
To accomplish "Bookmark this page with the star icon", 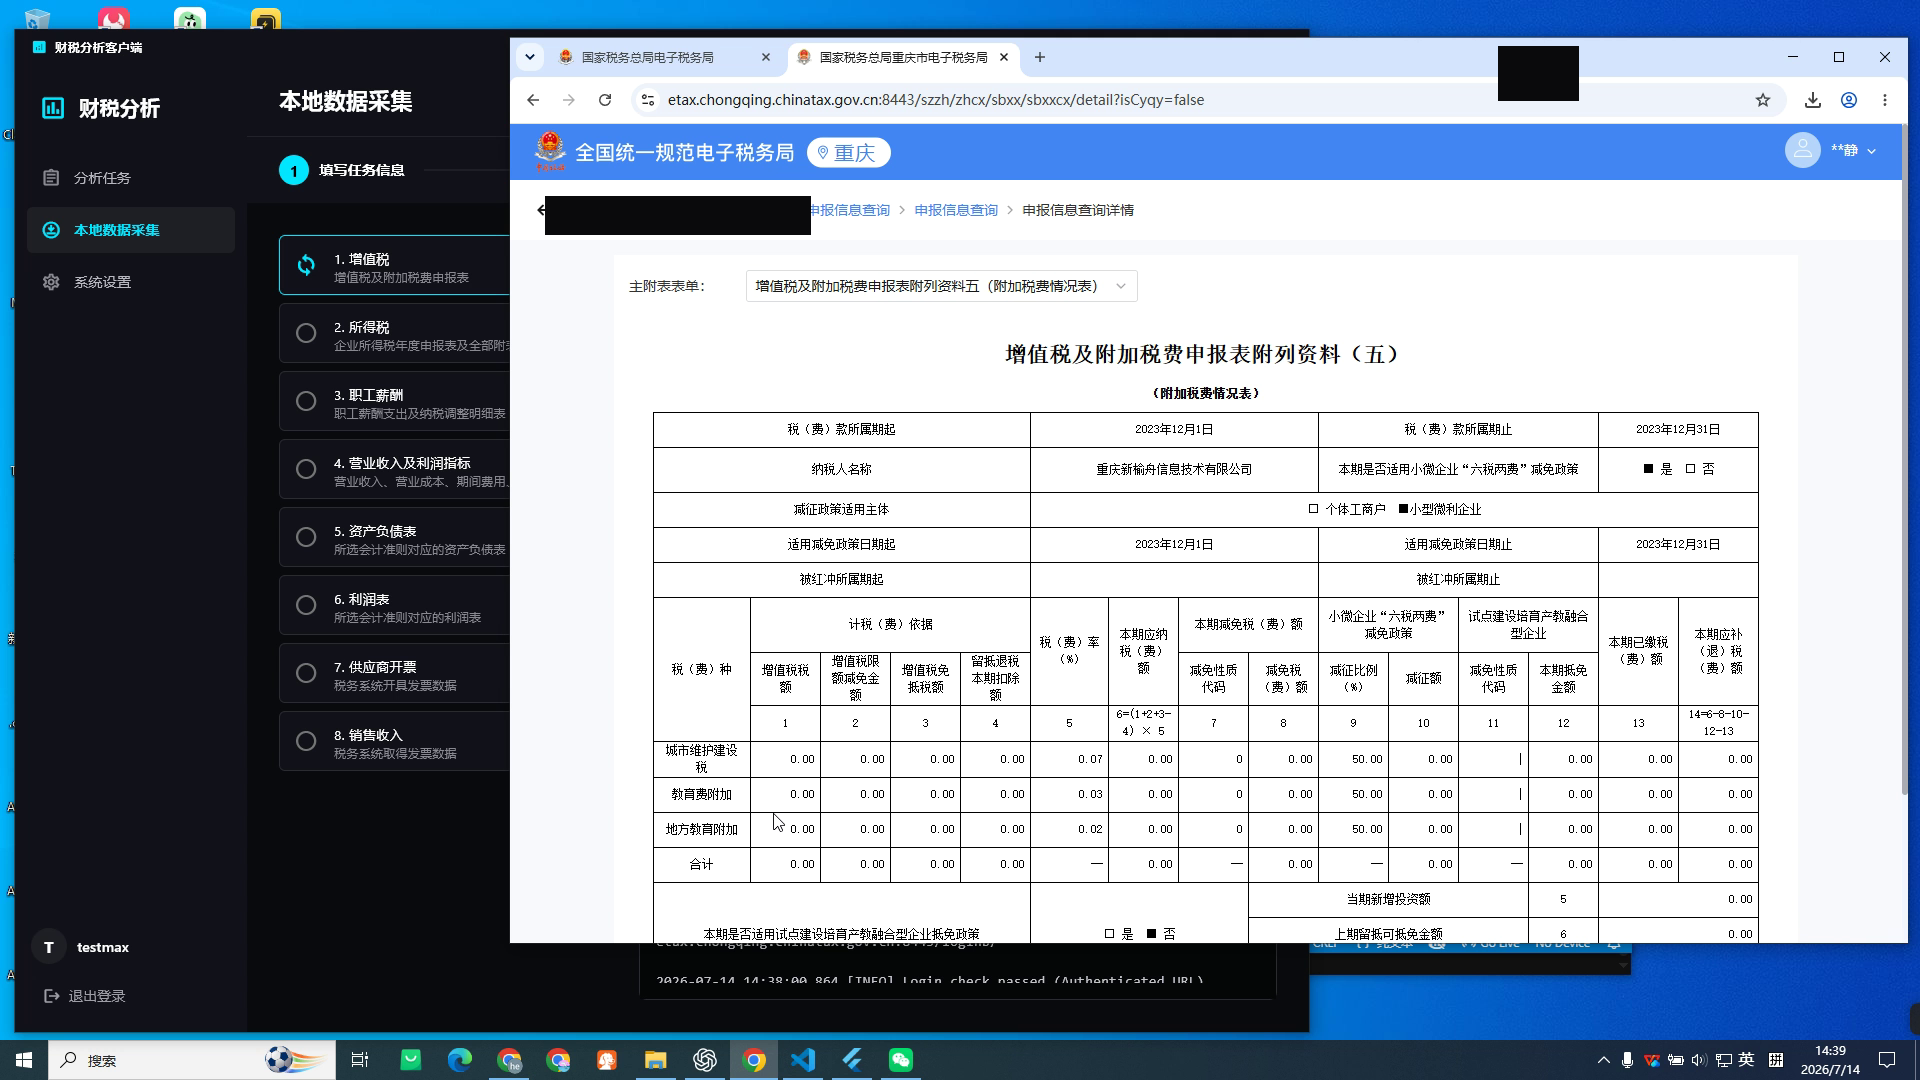I will coord(1763,100).
